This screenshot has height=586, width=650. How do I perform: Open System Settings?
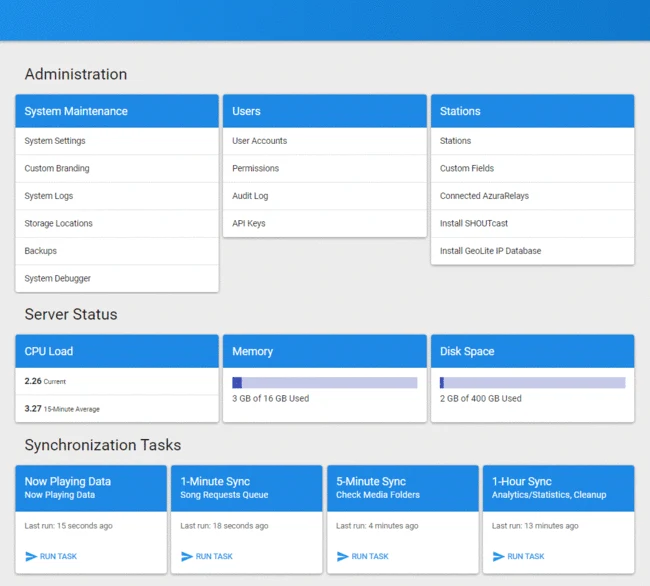pyautogui.click(x=117, y=141)
